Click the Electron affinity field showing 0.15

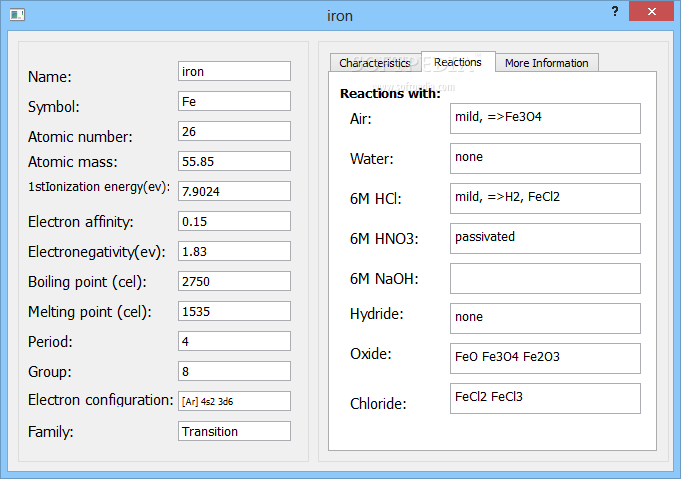coord(234,221)
